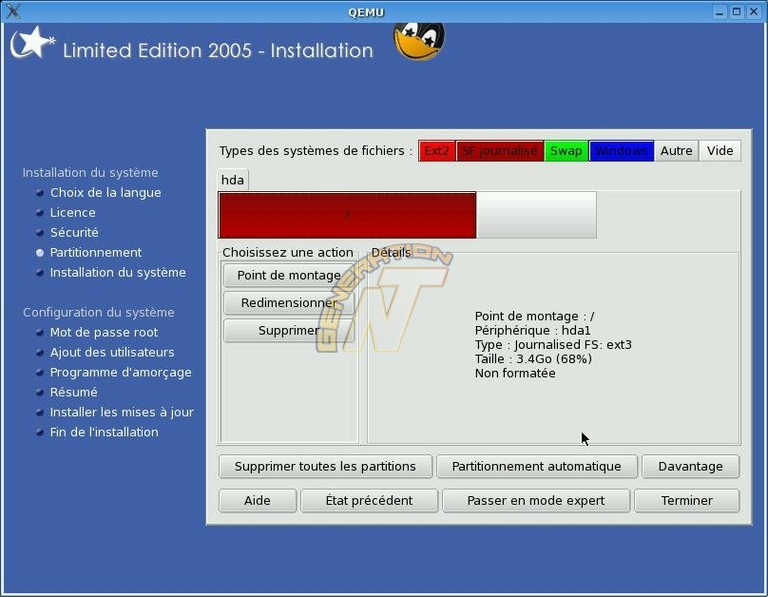Click the Point de montage button
Image resolution: width=768 pixels, height=597 pixels.
coord(289,275)
